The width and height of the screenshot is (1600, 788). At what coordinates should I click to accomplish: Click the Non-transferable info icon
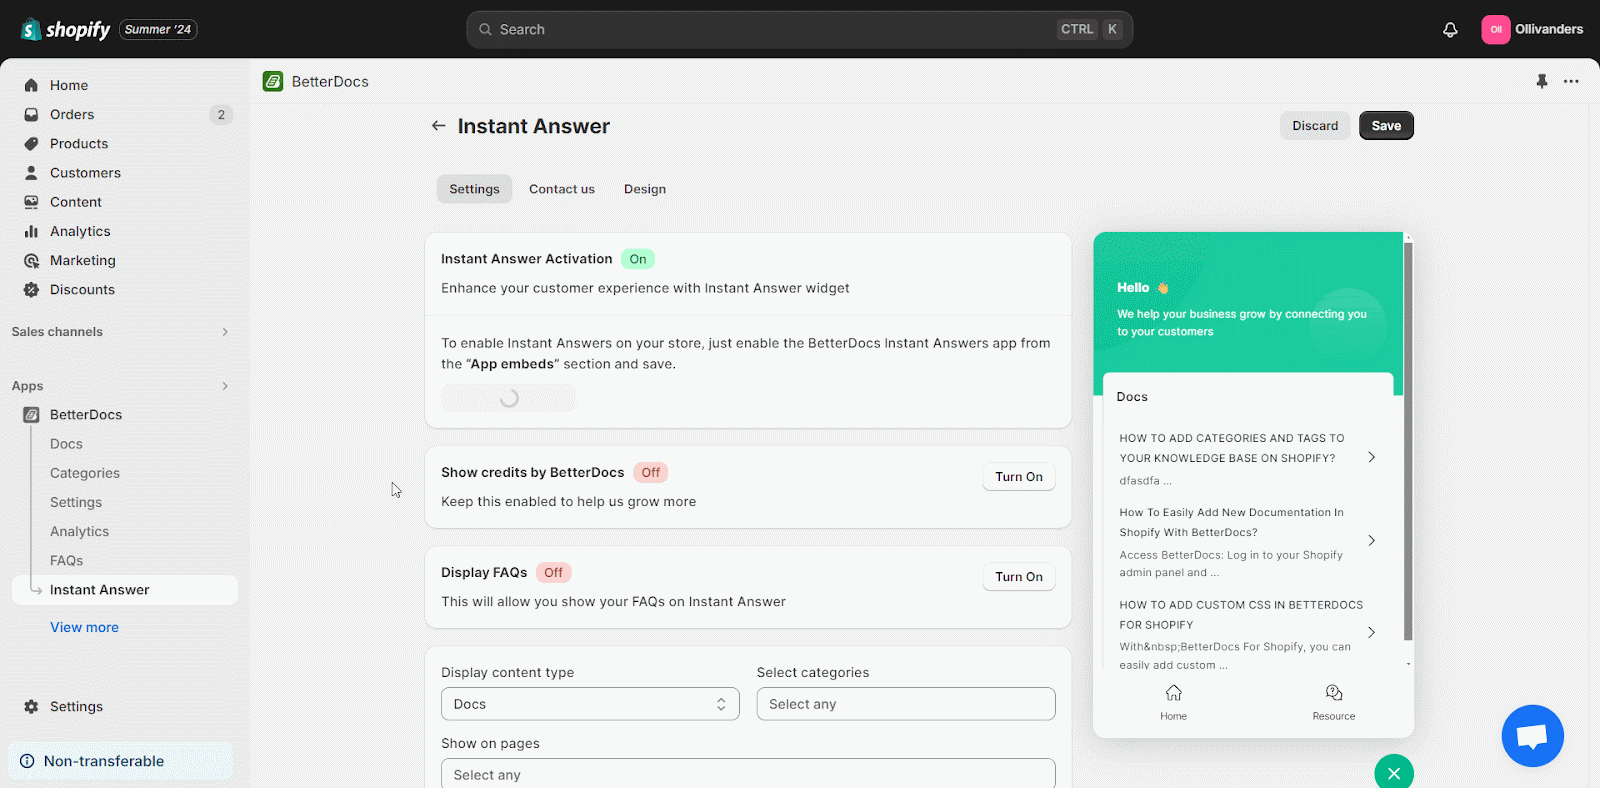pos(27,761)
